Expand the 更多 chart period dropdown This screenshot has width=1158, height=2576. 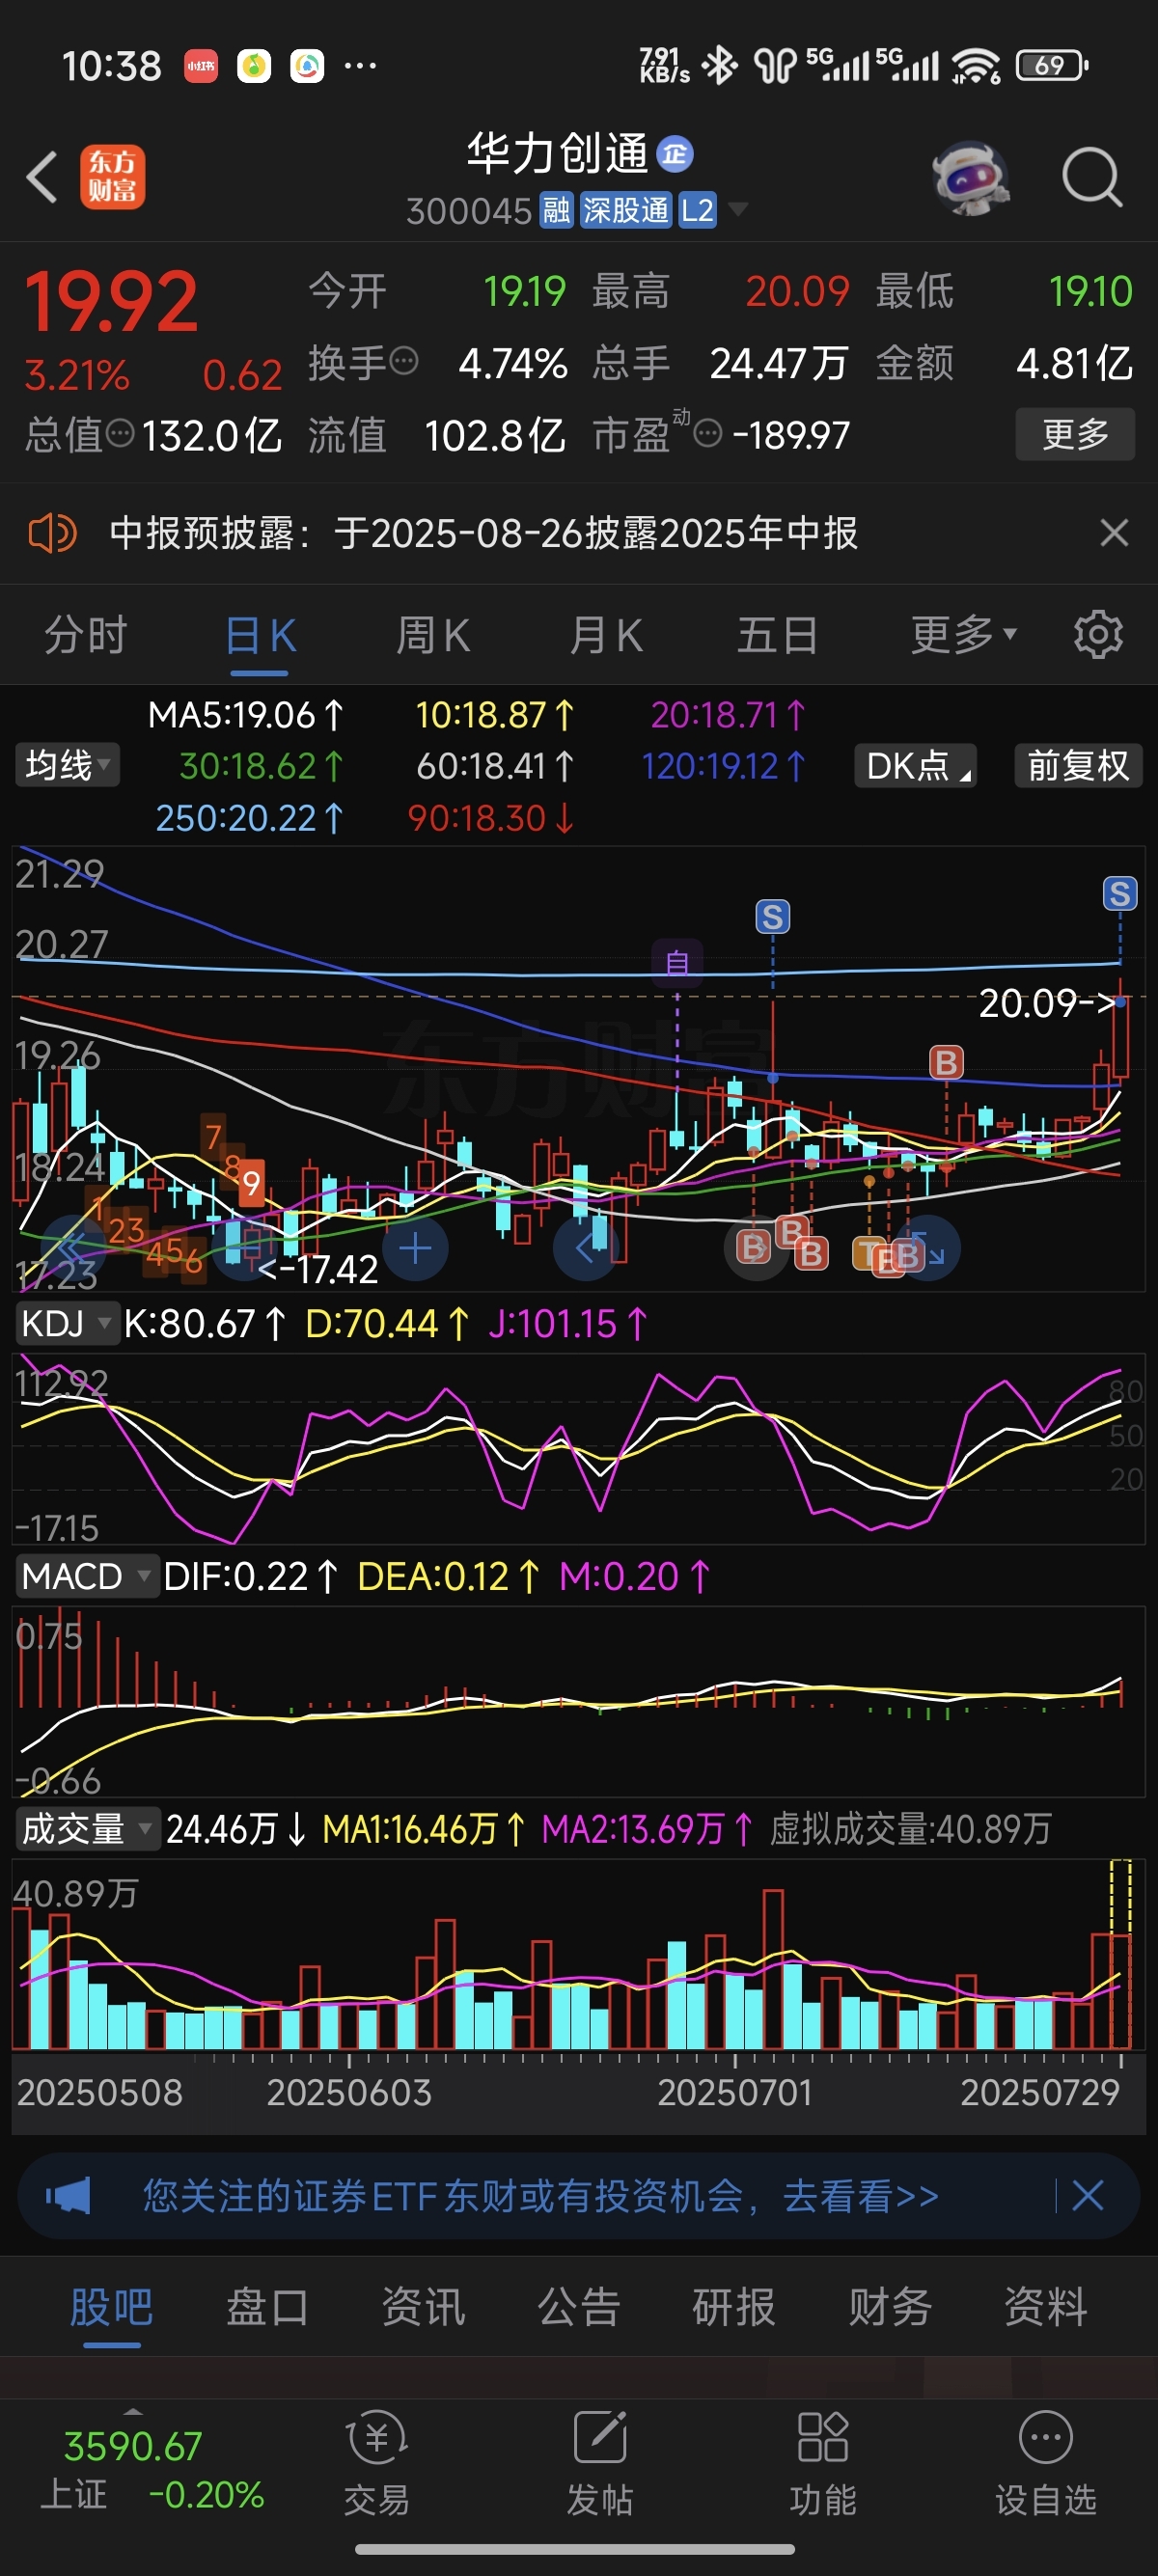tap(963, 634)
